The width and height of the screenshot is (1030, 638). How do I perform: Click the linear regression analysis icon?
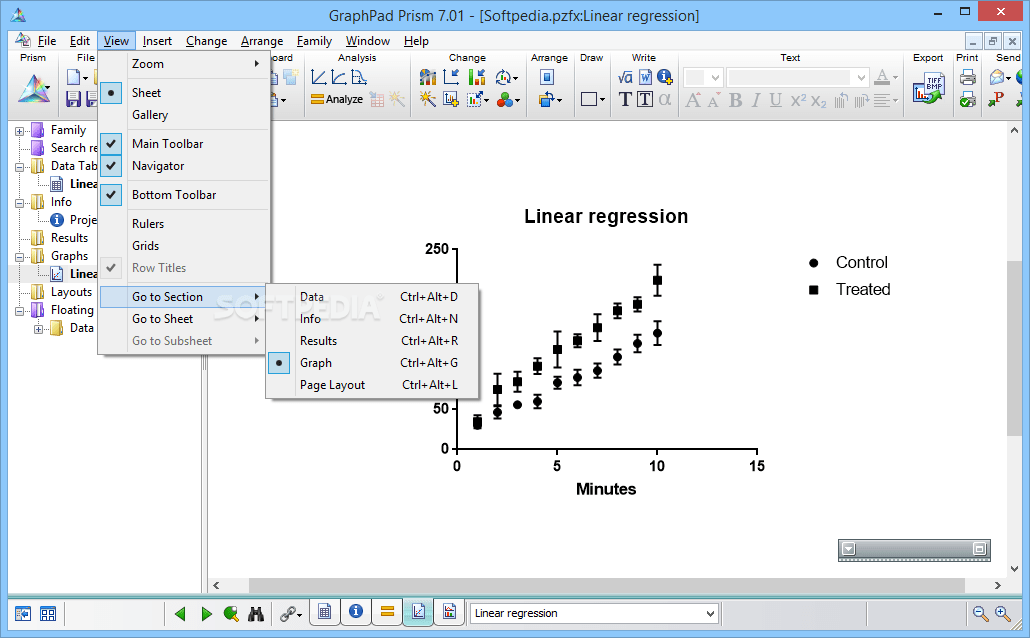[x=319, y=78]
